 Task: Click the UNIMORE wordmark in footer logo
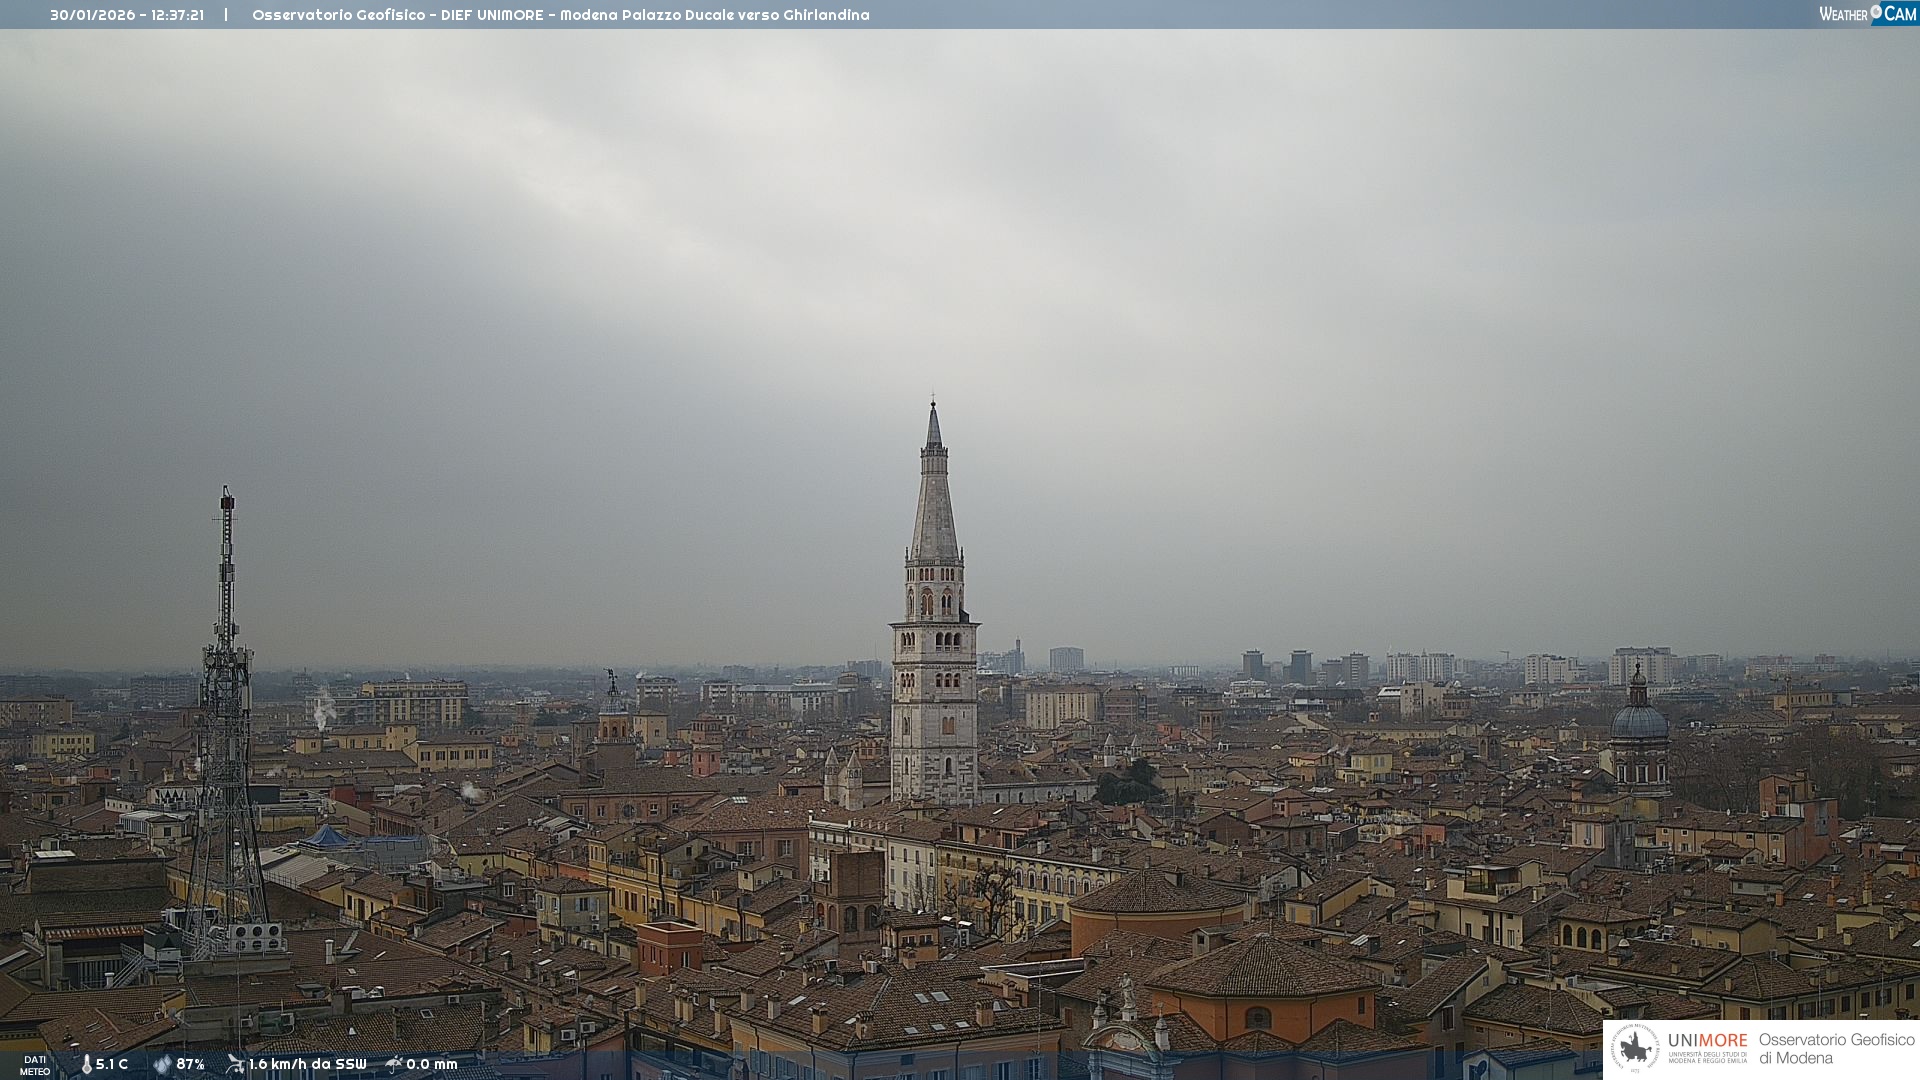point(1707,1040)
